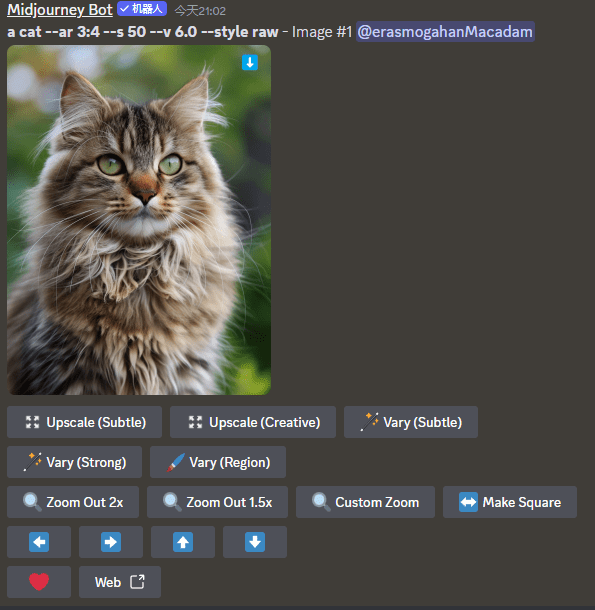Open image on Web via external link button
The height and width of the screenshot is (610, 595).
point(120,582)
